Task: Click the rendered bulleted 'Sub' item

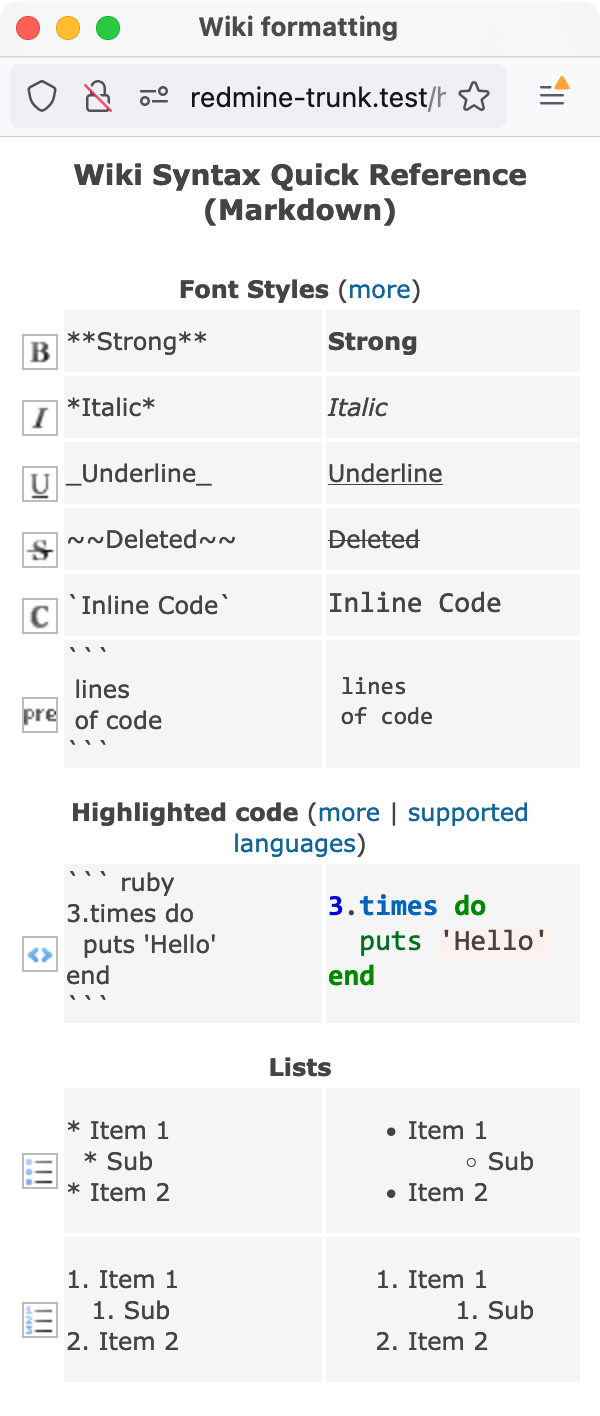Action: pos(510,1162)
